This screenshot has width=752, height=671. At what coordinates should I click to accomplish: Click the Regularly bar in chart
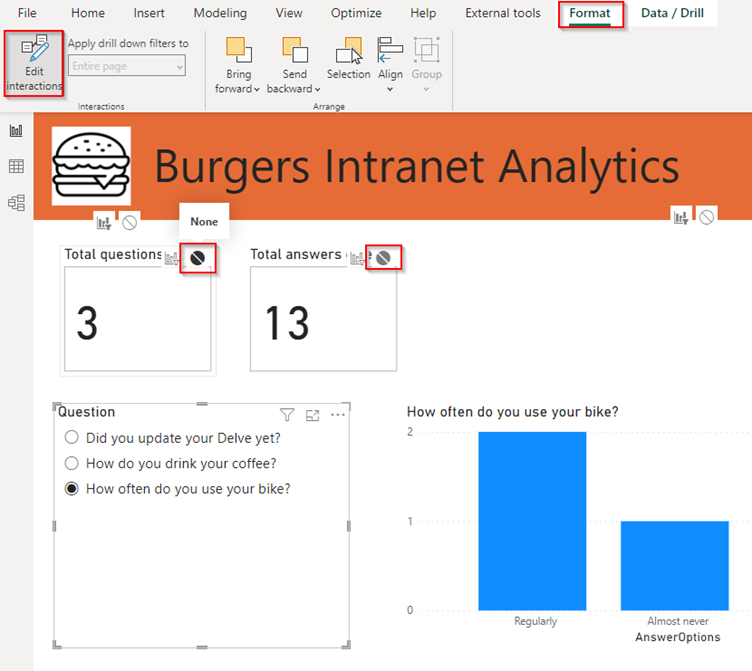tap(532, 521)
